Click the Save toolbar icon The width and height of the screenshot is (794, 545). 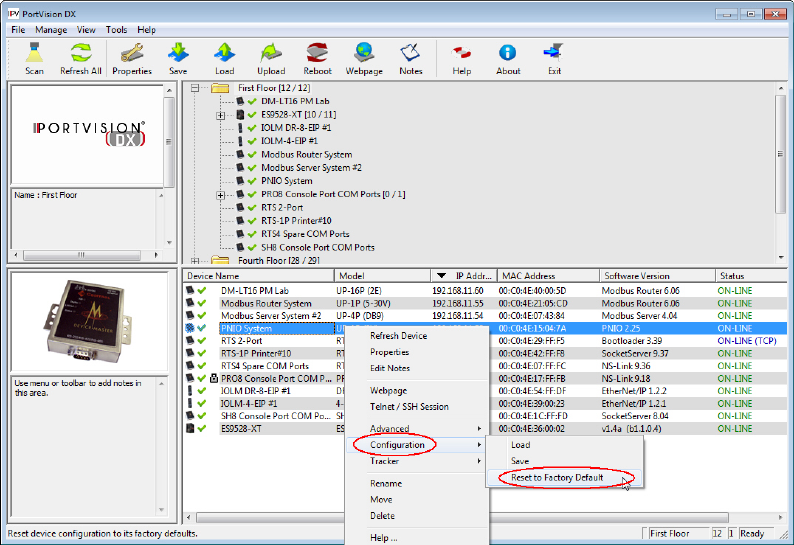click(x=178, y=53)
